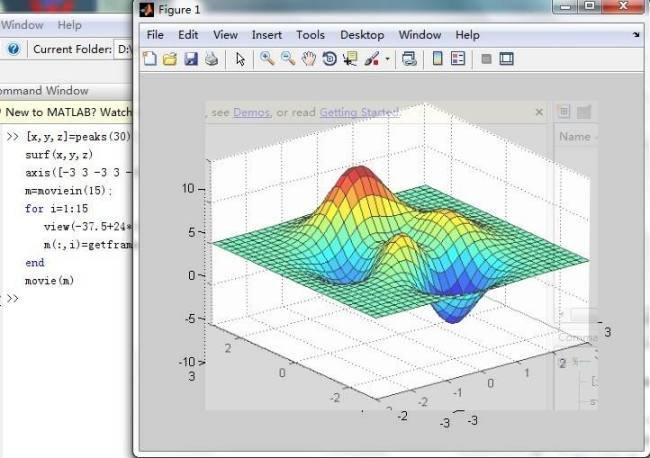Select the Pan hand tool
The image size is (650, 458).
308,59
